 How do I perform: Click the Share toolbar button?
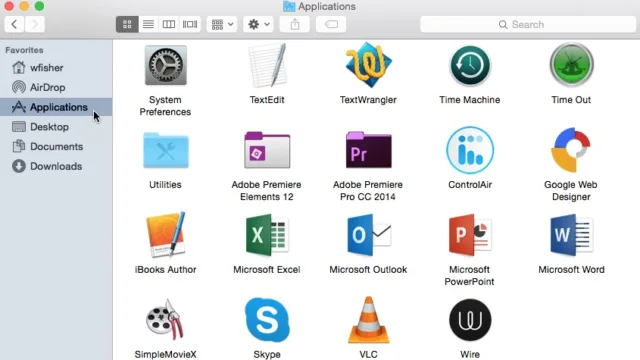(295, 24)
